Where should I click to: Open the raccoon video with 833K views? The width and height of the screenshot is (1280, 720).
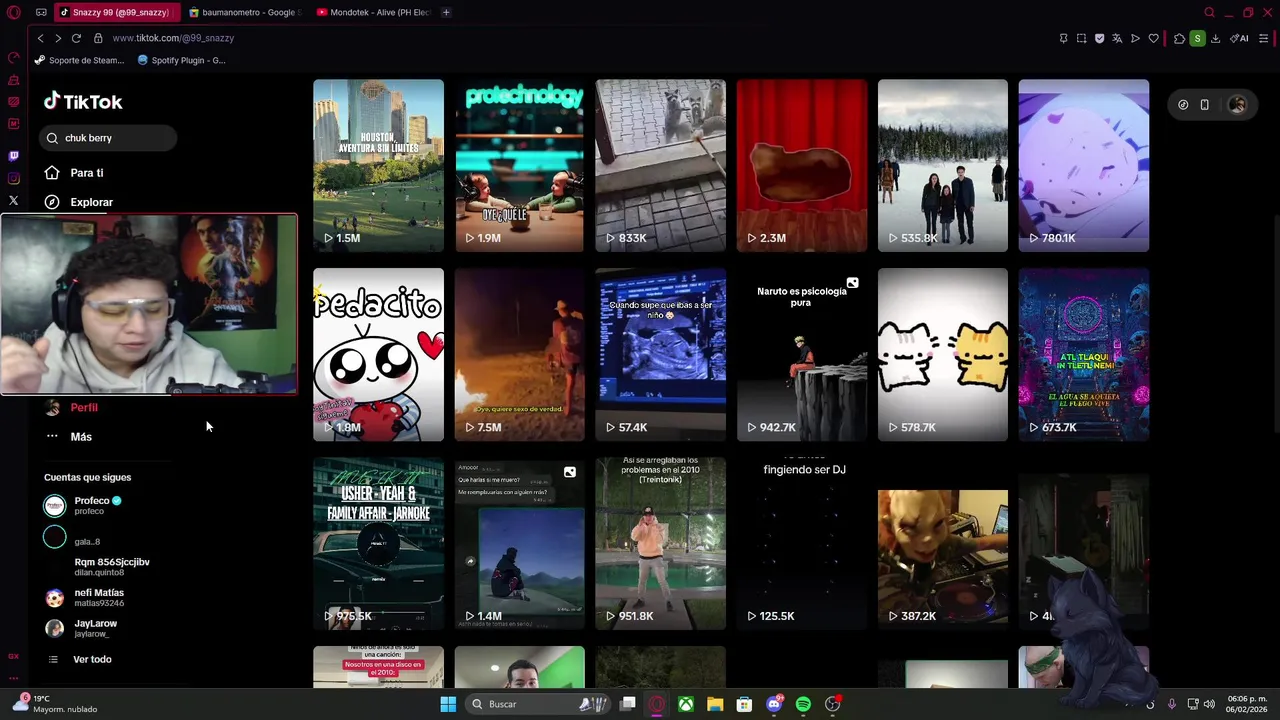(x=660, y=165)
